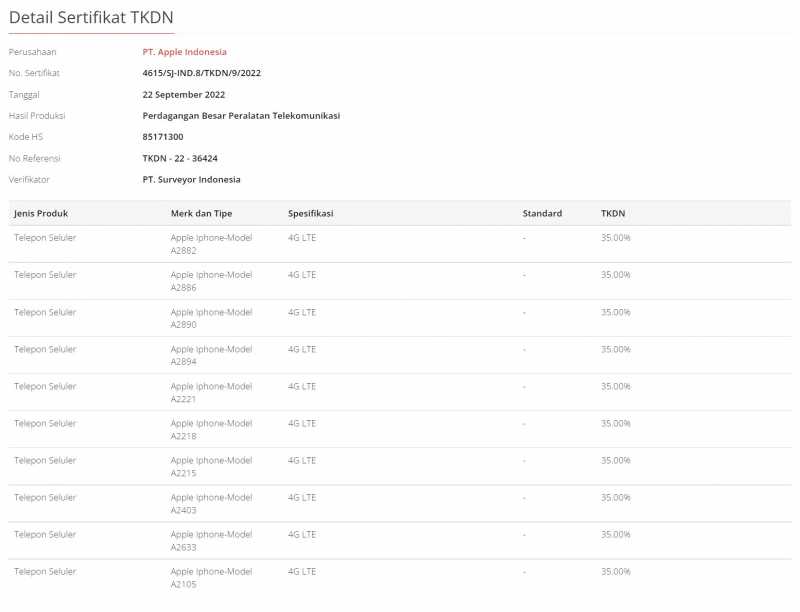The image size is (800, 612).
Task: Select the date 22 September 2022
Action: (x=184, y=95)
